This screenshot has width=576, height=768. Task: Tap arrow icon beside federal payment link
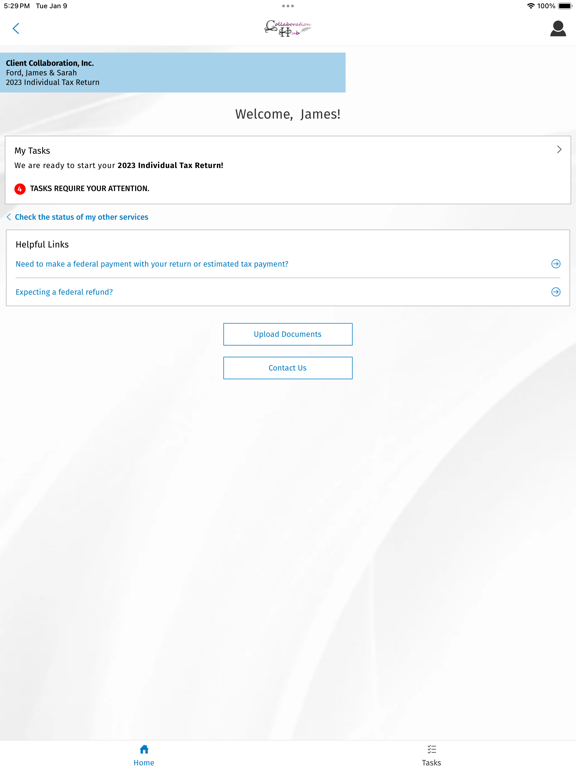(555, 264)
